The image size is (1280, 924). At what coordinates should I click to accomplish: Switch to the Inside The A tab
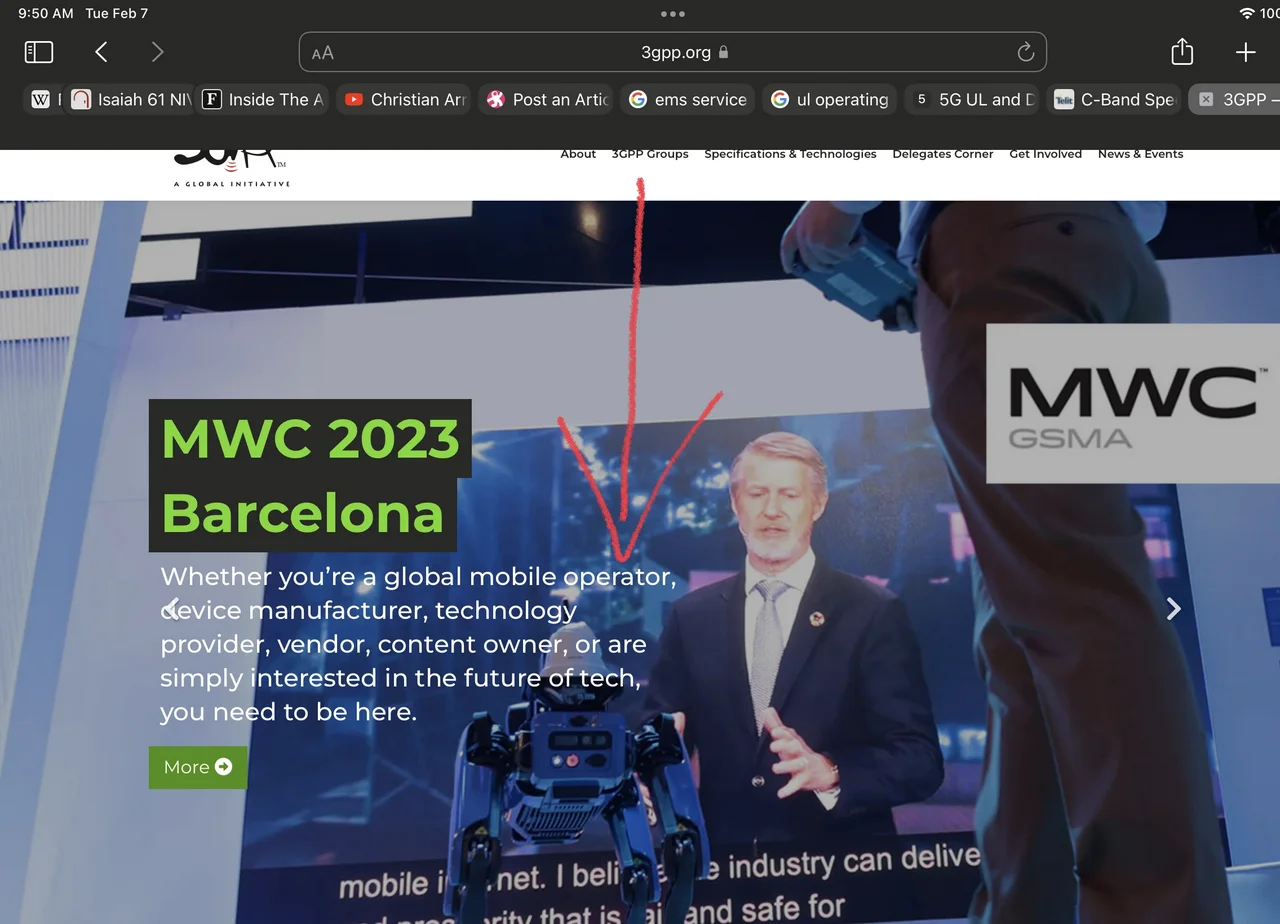coord(263,99)
